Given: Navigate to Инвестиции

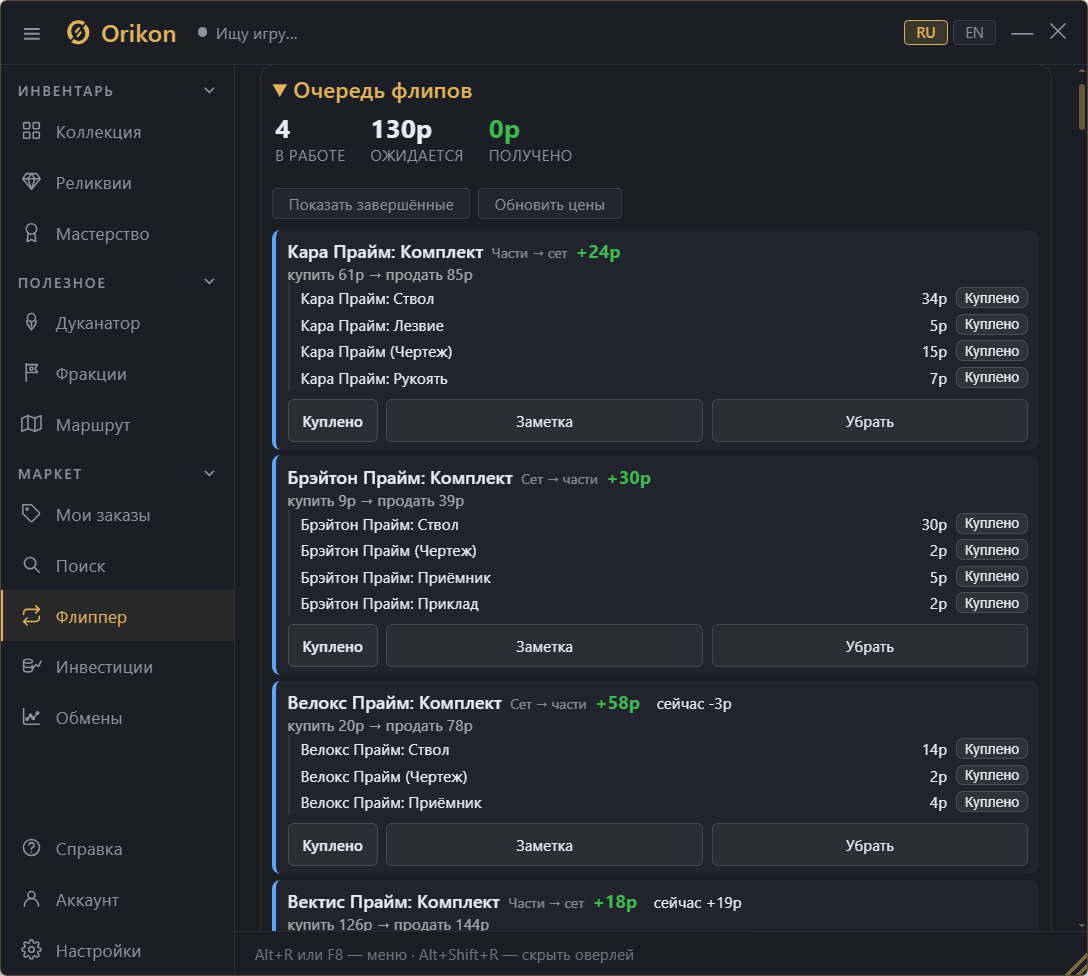Looking at the screenshot, I should [117, 667].
